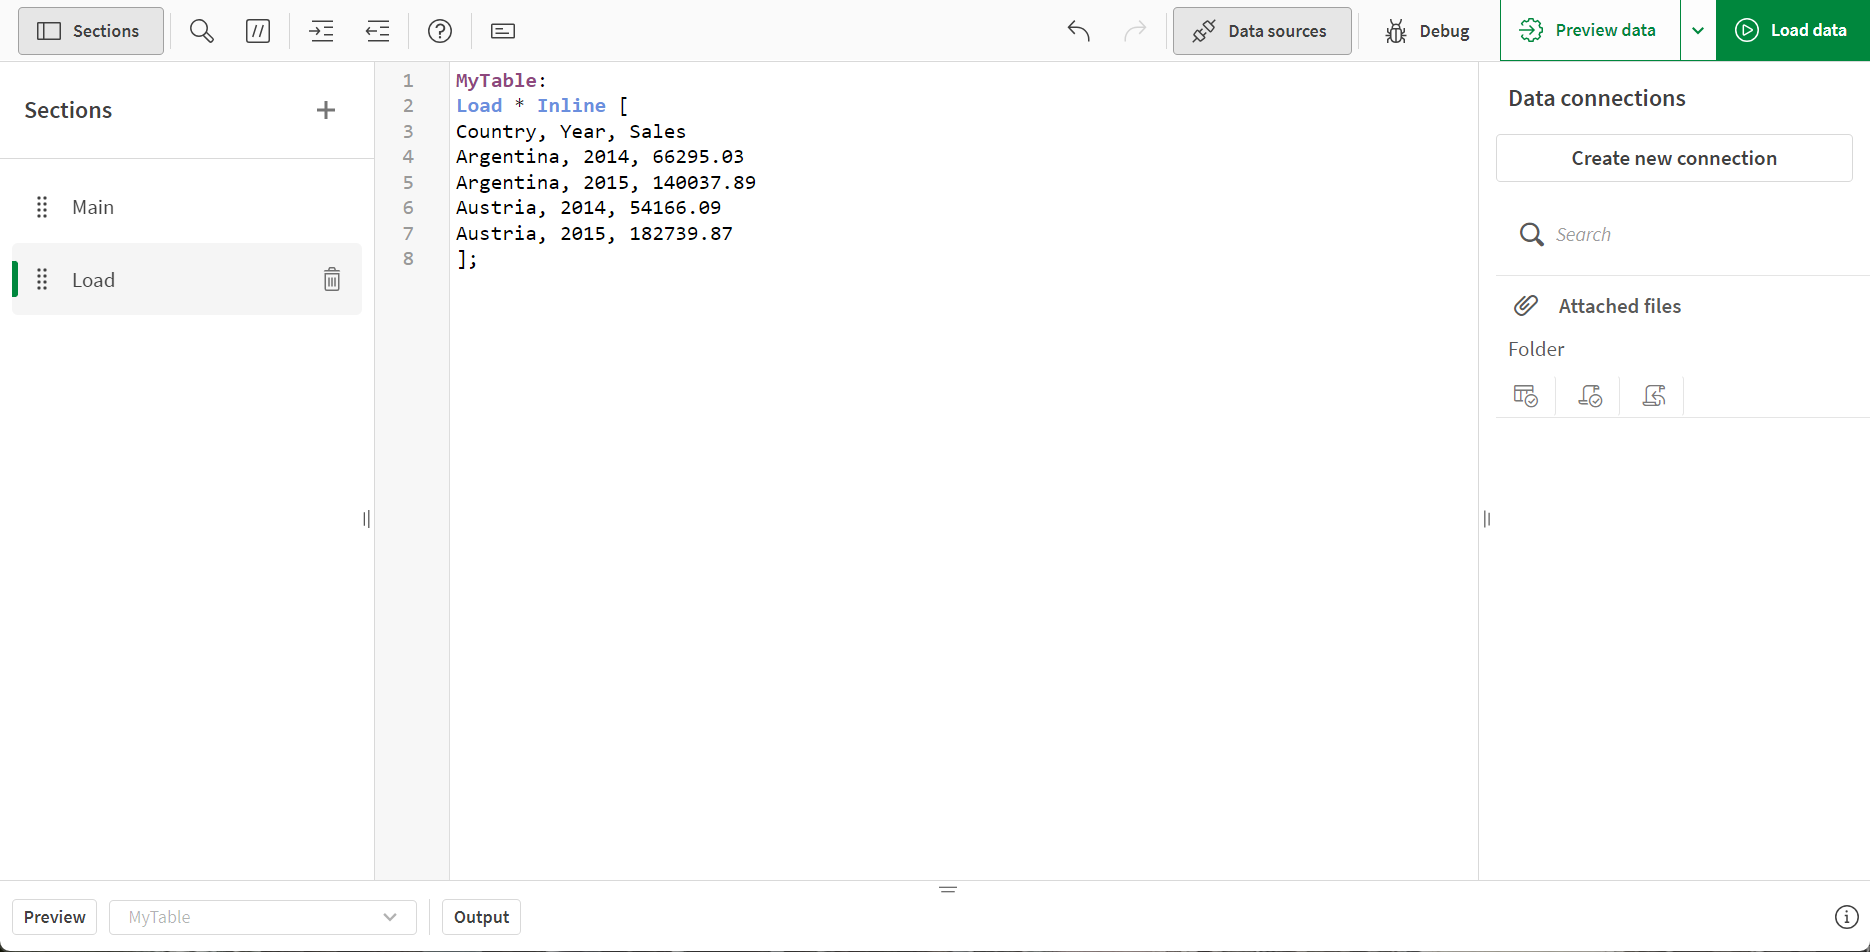Open the Output tab
Image resolution: width=1870 pixels, height=952 pixels.
(x=481, y=916)
